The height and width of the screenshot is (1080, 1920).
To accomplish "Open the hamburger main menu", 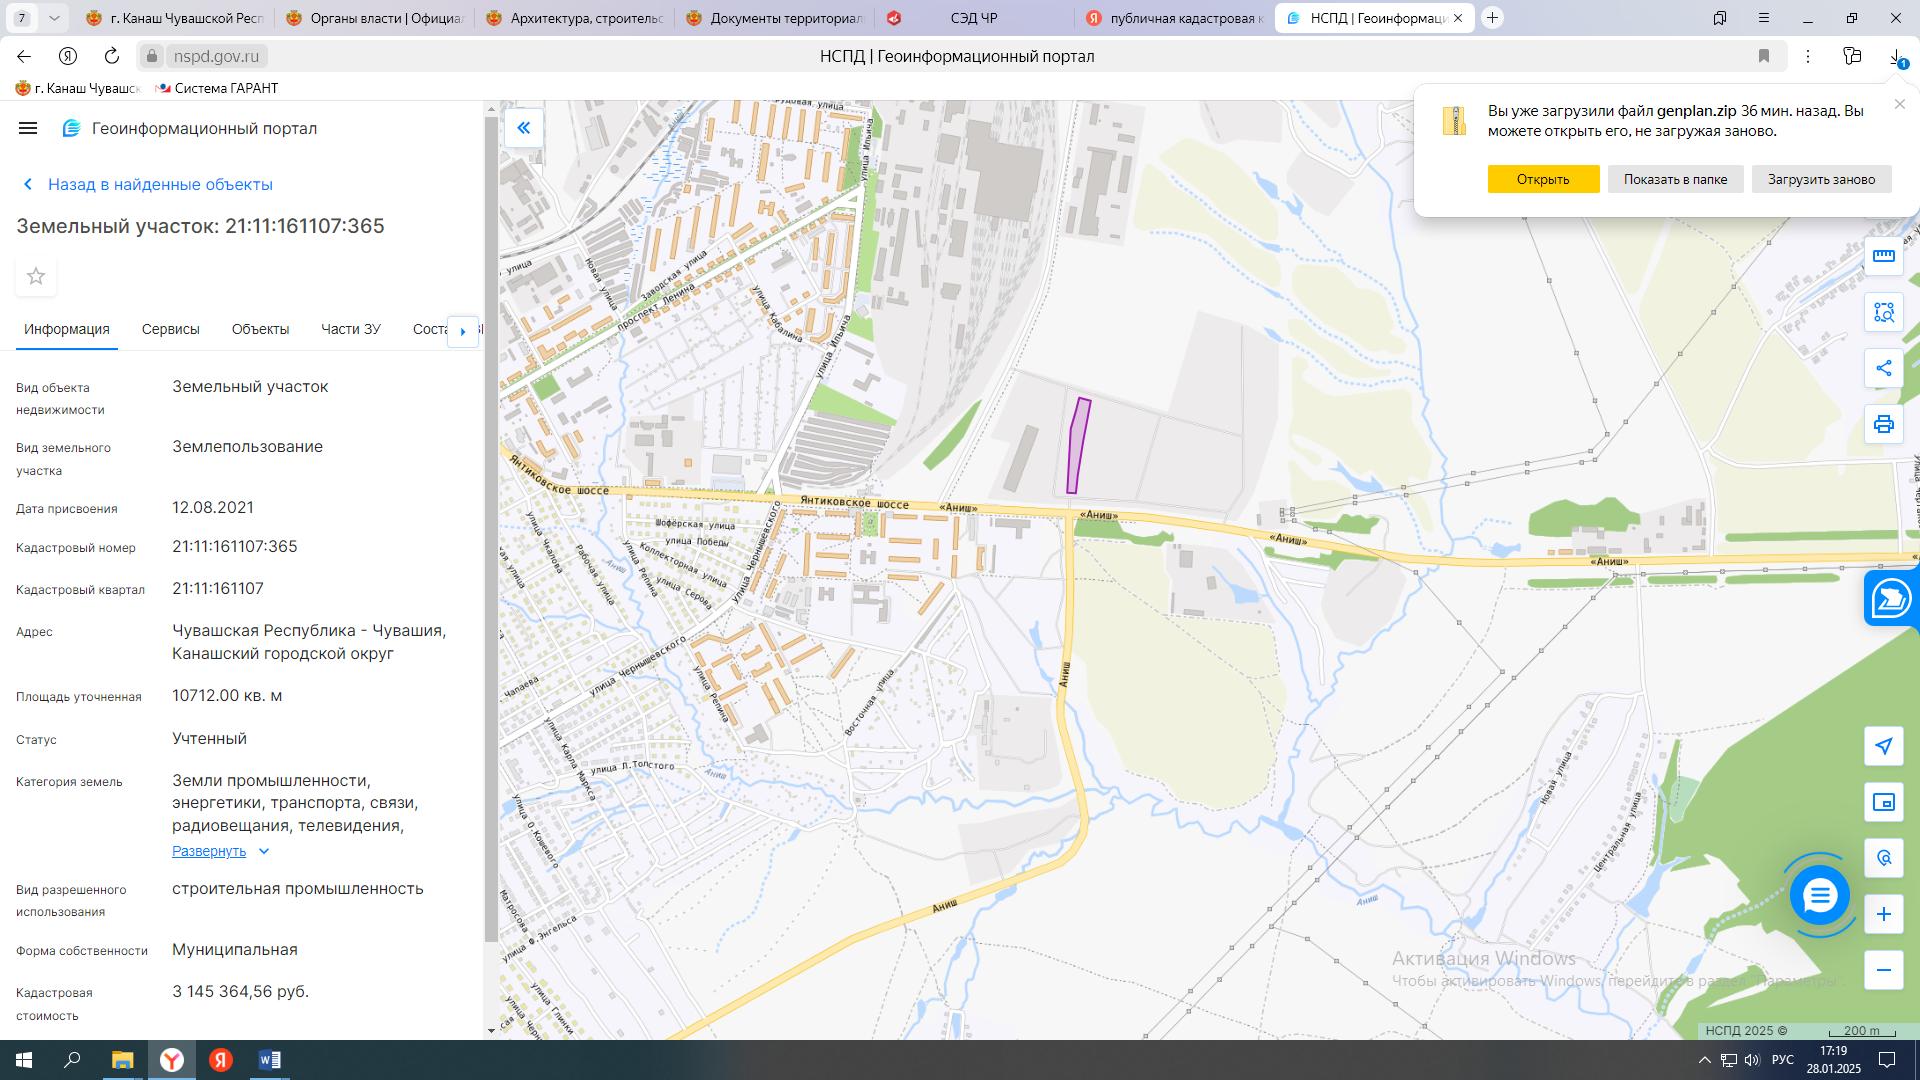I will [28, 128].
